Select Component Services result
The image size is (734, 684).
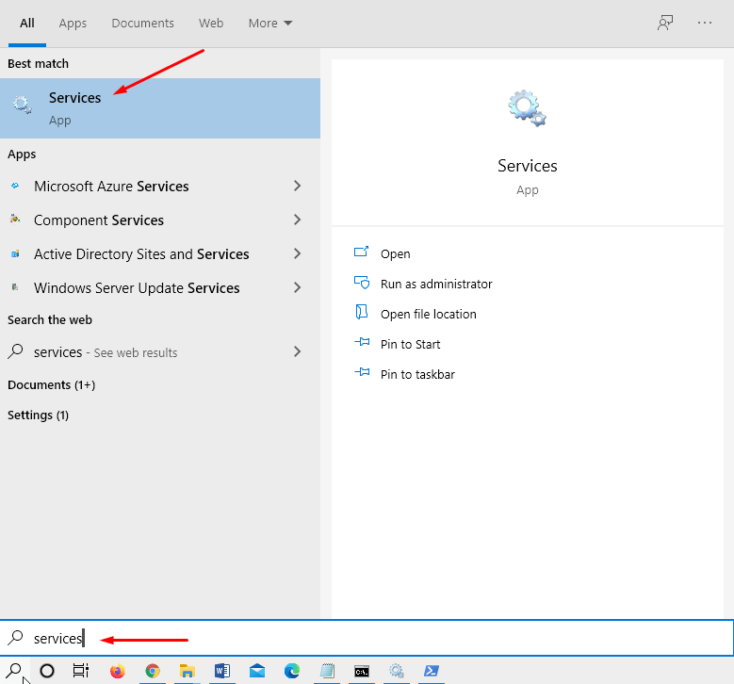point(160,220)
